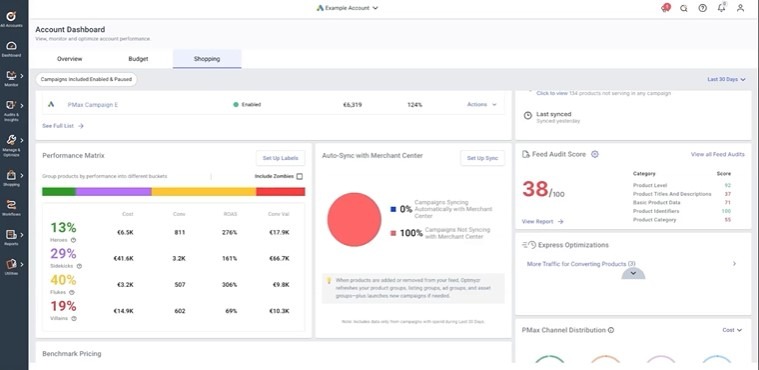Click the Express Optimizations icon
The width and height of the screenshot is (759, 370).
529,245
